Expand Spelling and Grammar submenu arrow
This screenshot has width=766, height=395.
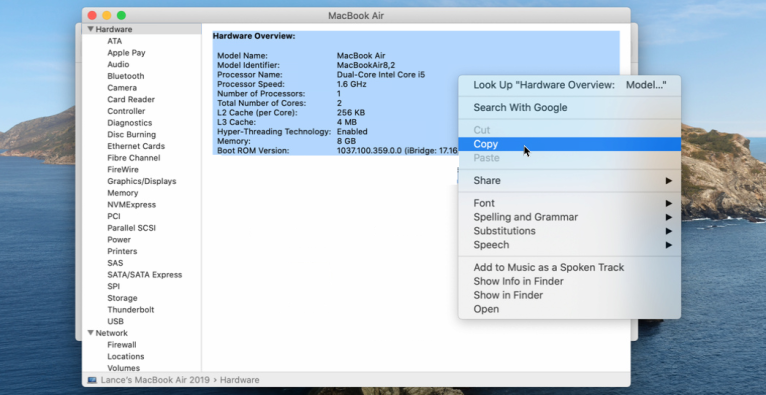tap(669, 217)
